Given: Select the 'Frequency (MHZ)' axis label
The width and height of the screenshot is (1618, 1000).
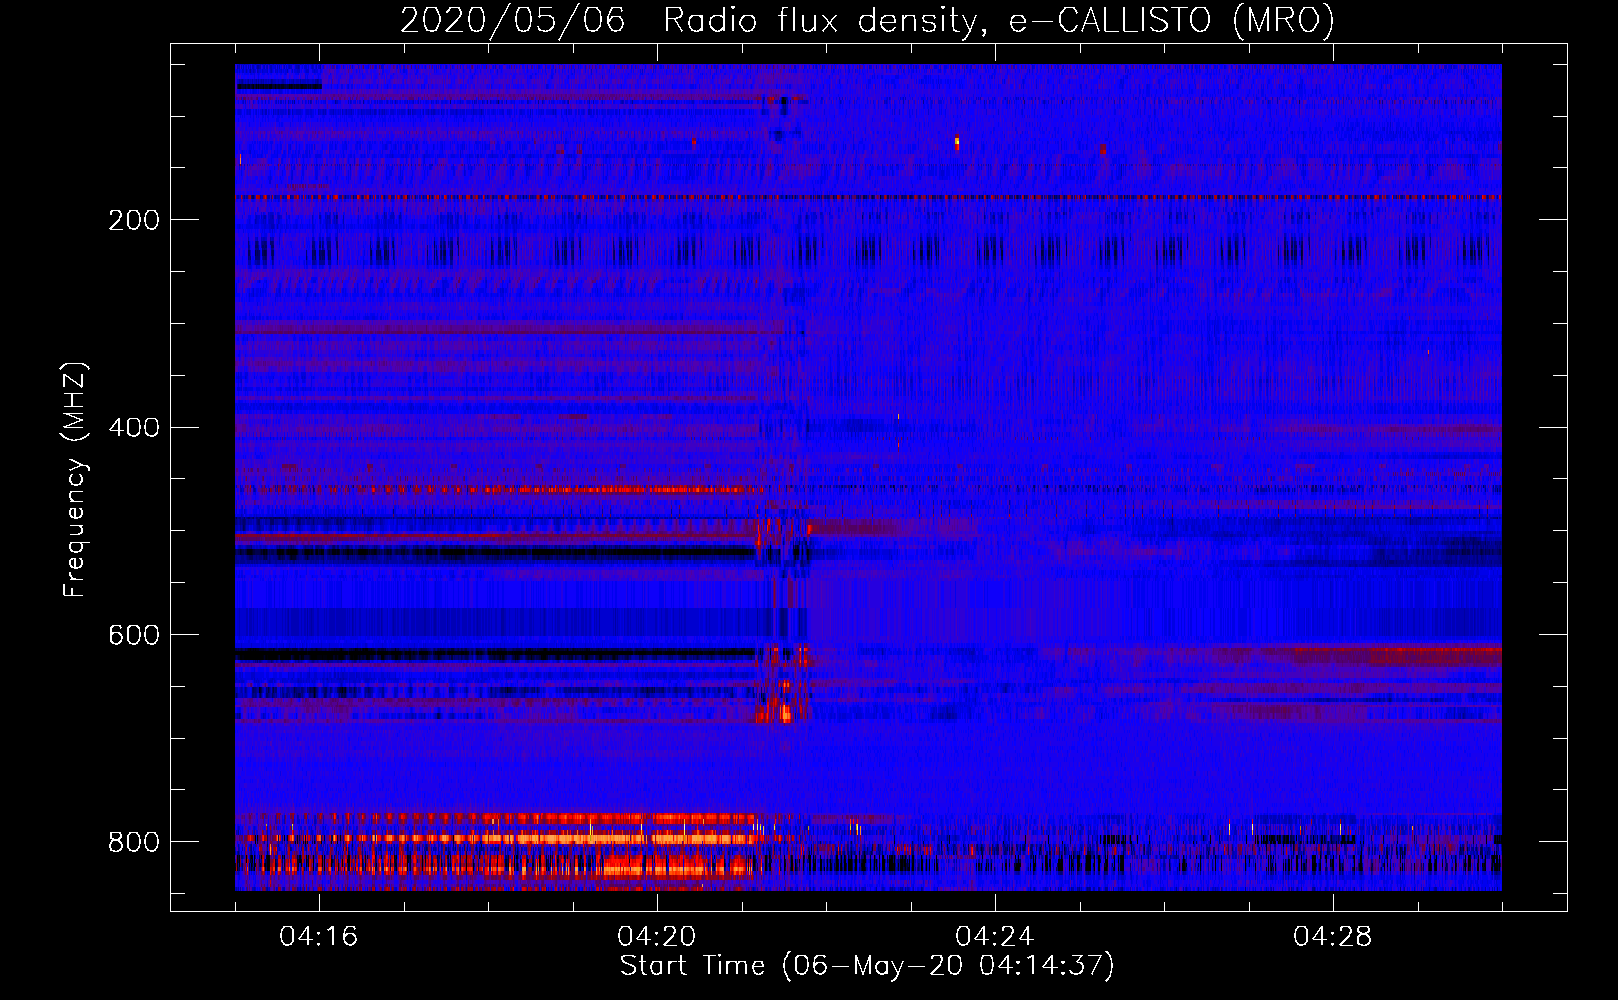Looking at the screenshot, I should [75, 480].
